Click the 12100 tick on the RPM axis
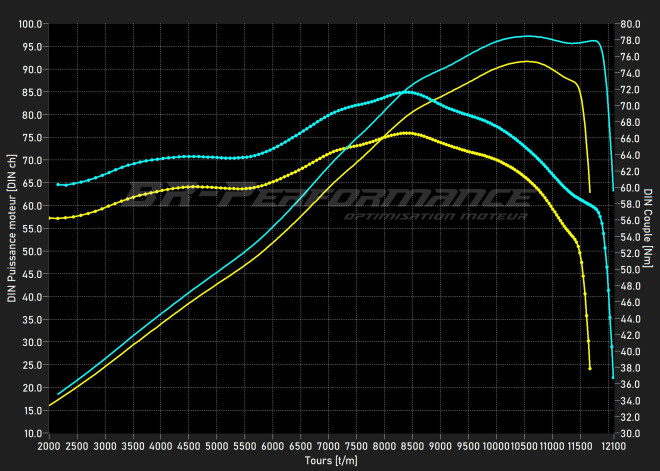Screen dimensions: 660x471 pos(614,445)
